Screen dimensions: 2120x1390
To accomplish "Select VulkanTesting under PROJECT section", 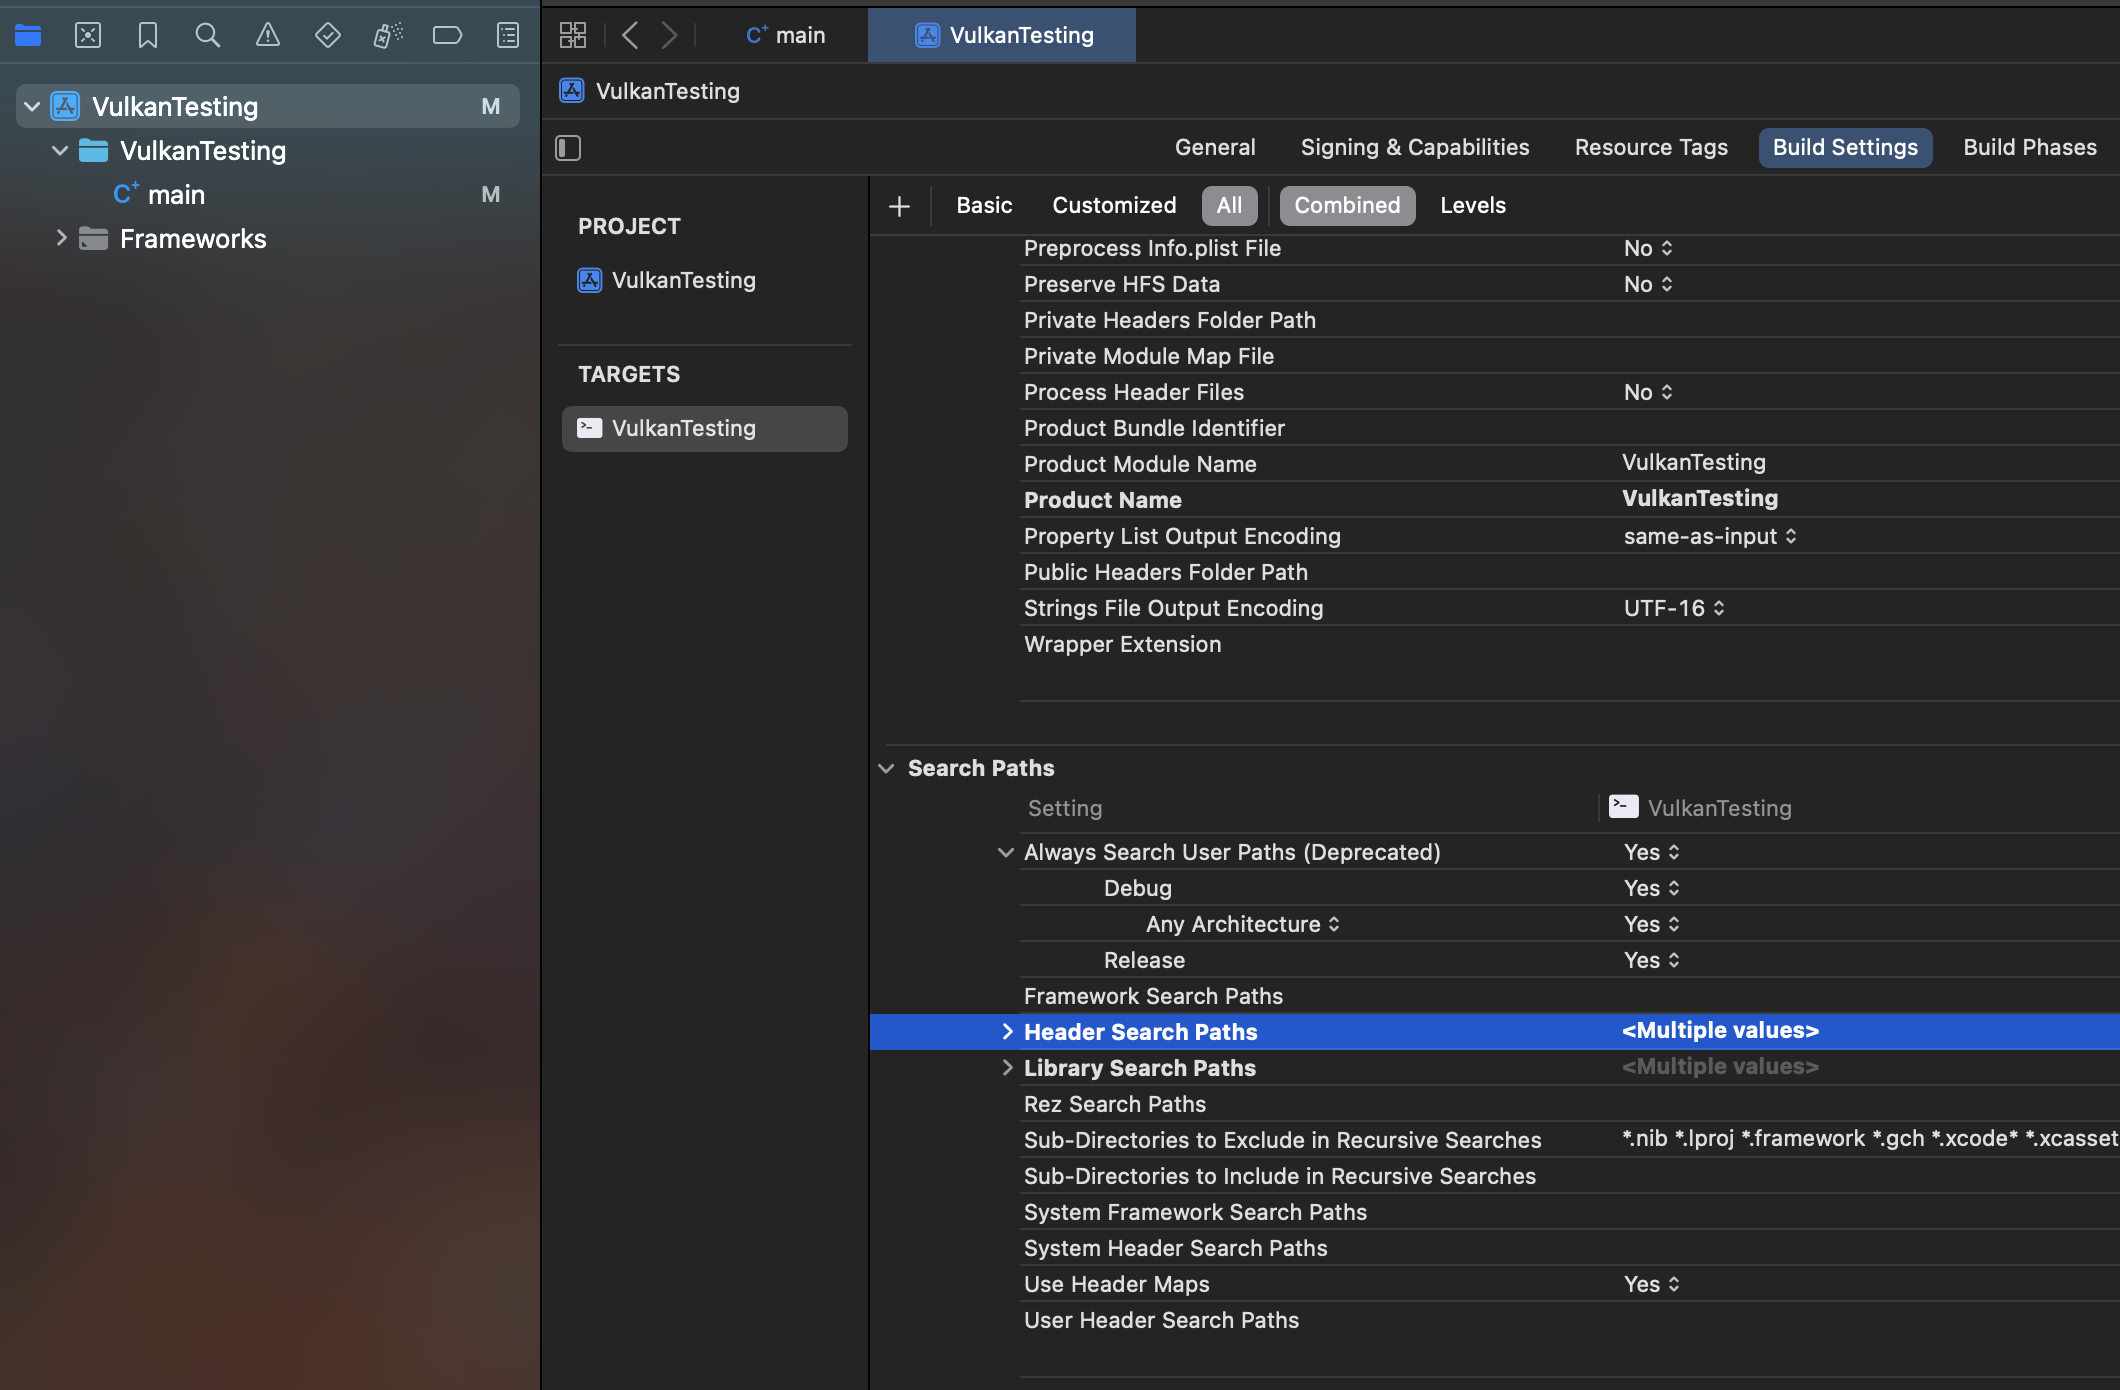I will click(684, 280).
